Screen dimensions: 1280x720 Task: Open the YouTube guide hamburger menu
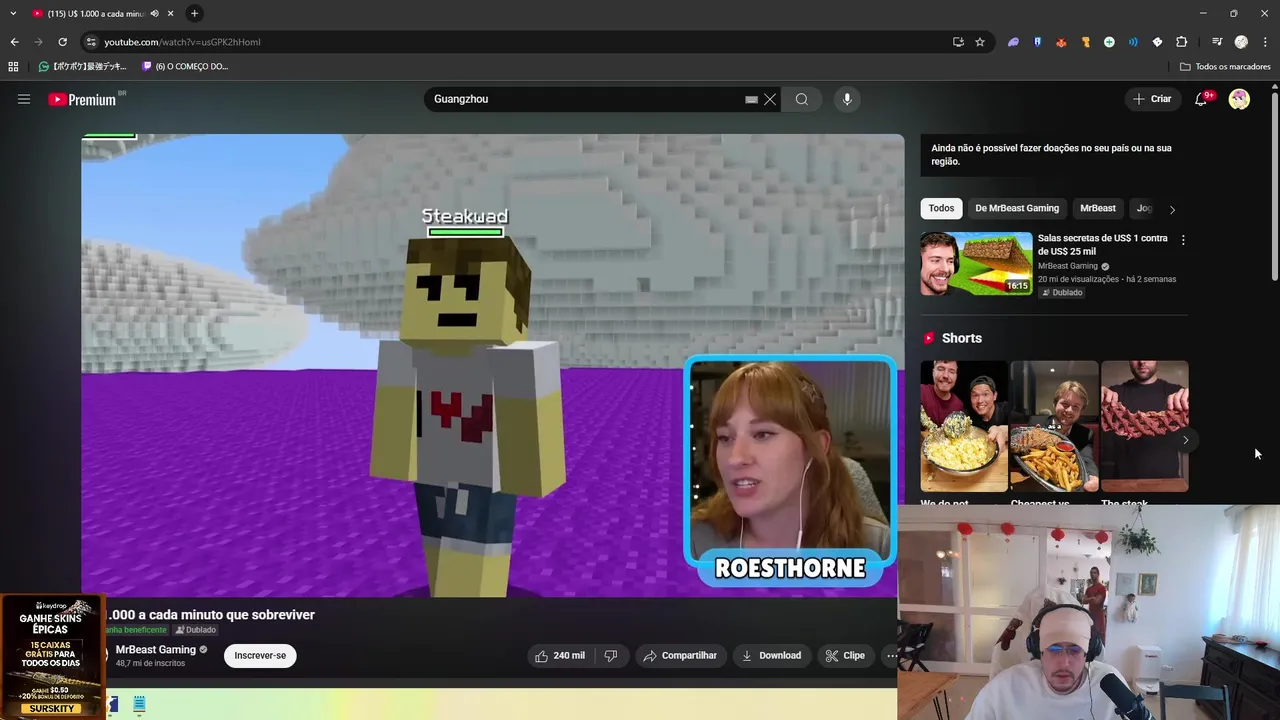tap(24, 99)
